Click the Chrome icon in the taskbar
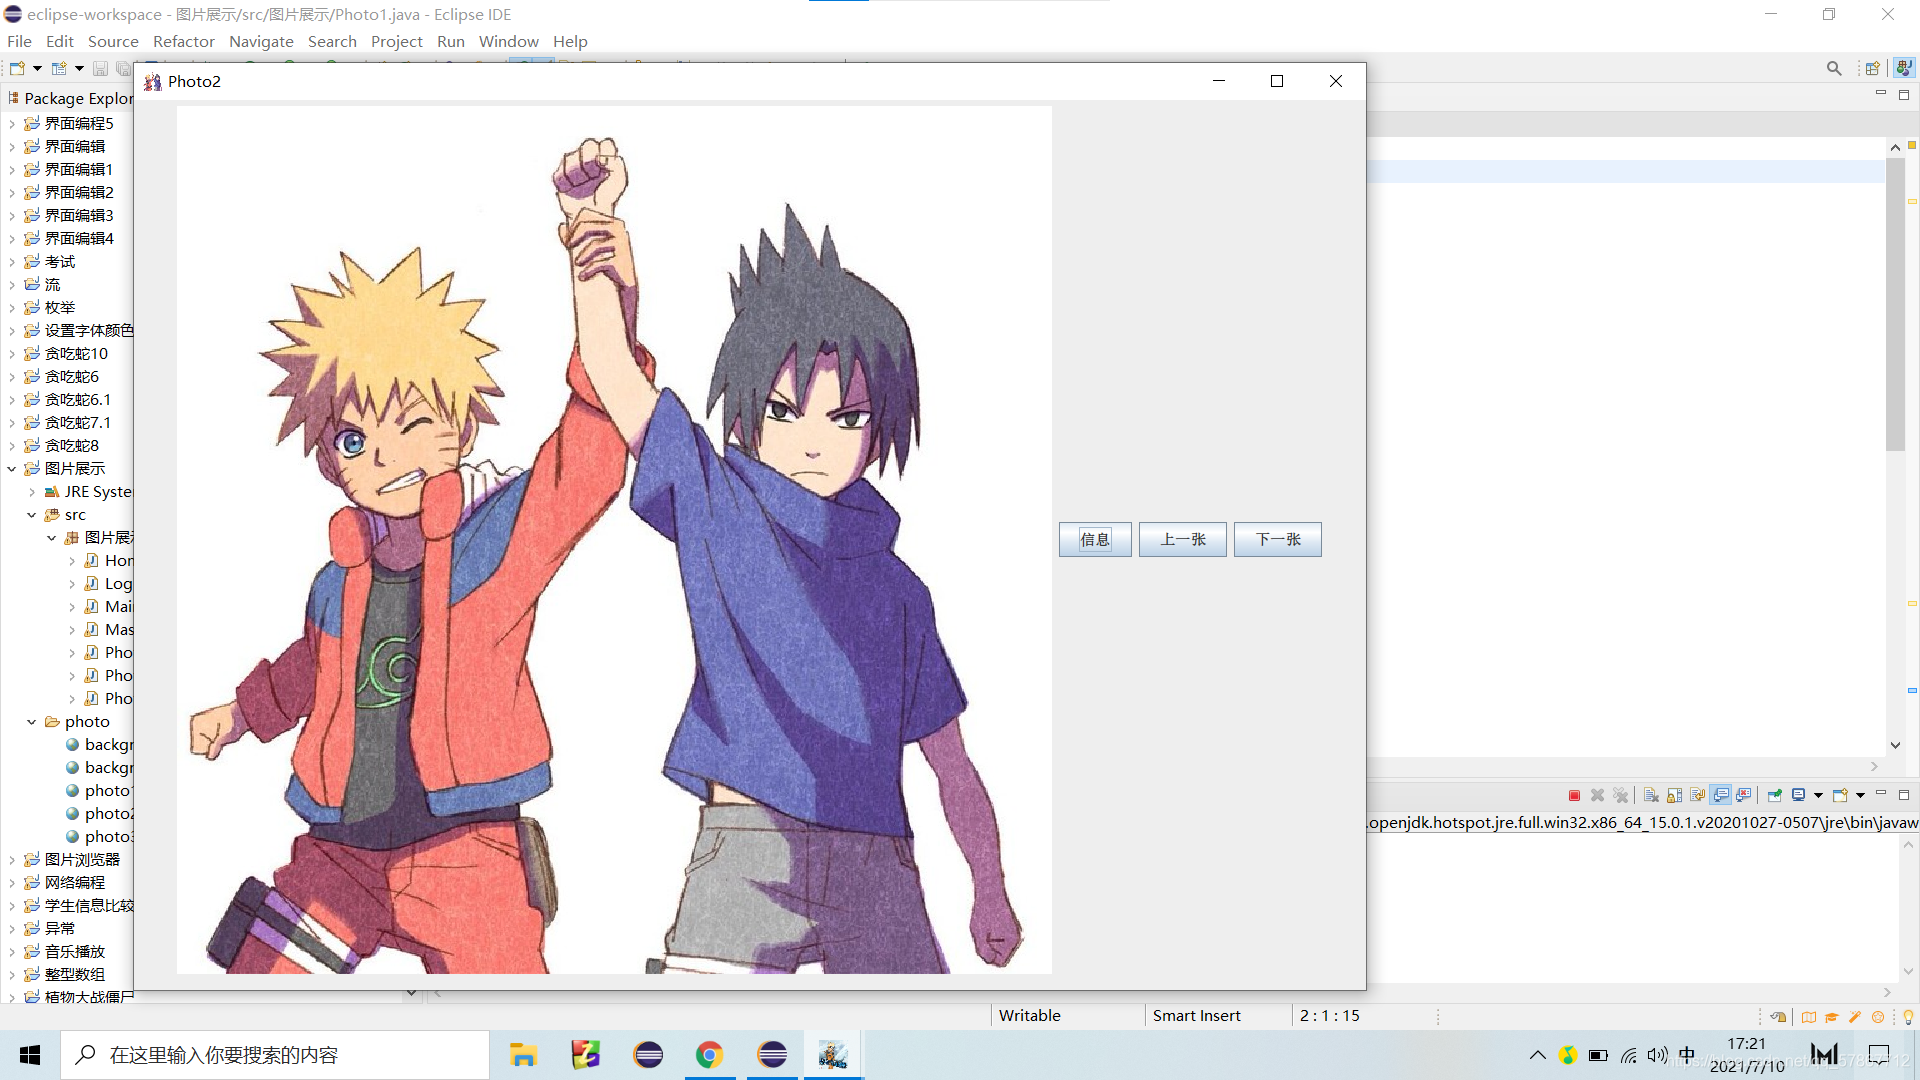Image resolution: width=1920 pixels, height=1080 pixels. point(709,1055)
